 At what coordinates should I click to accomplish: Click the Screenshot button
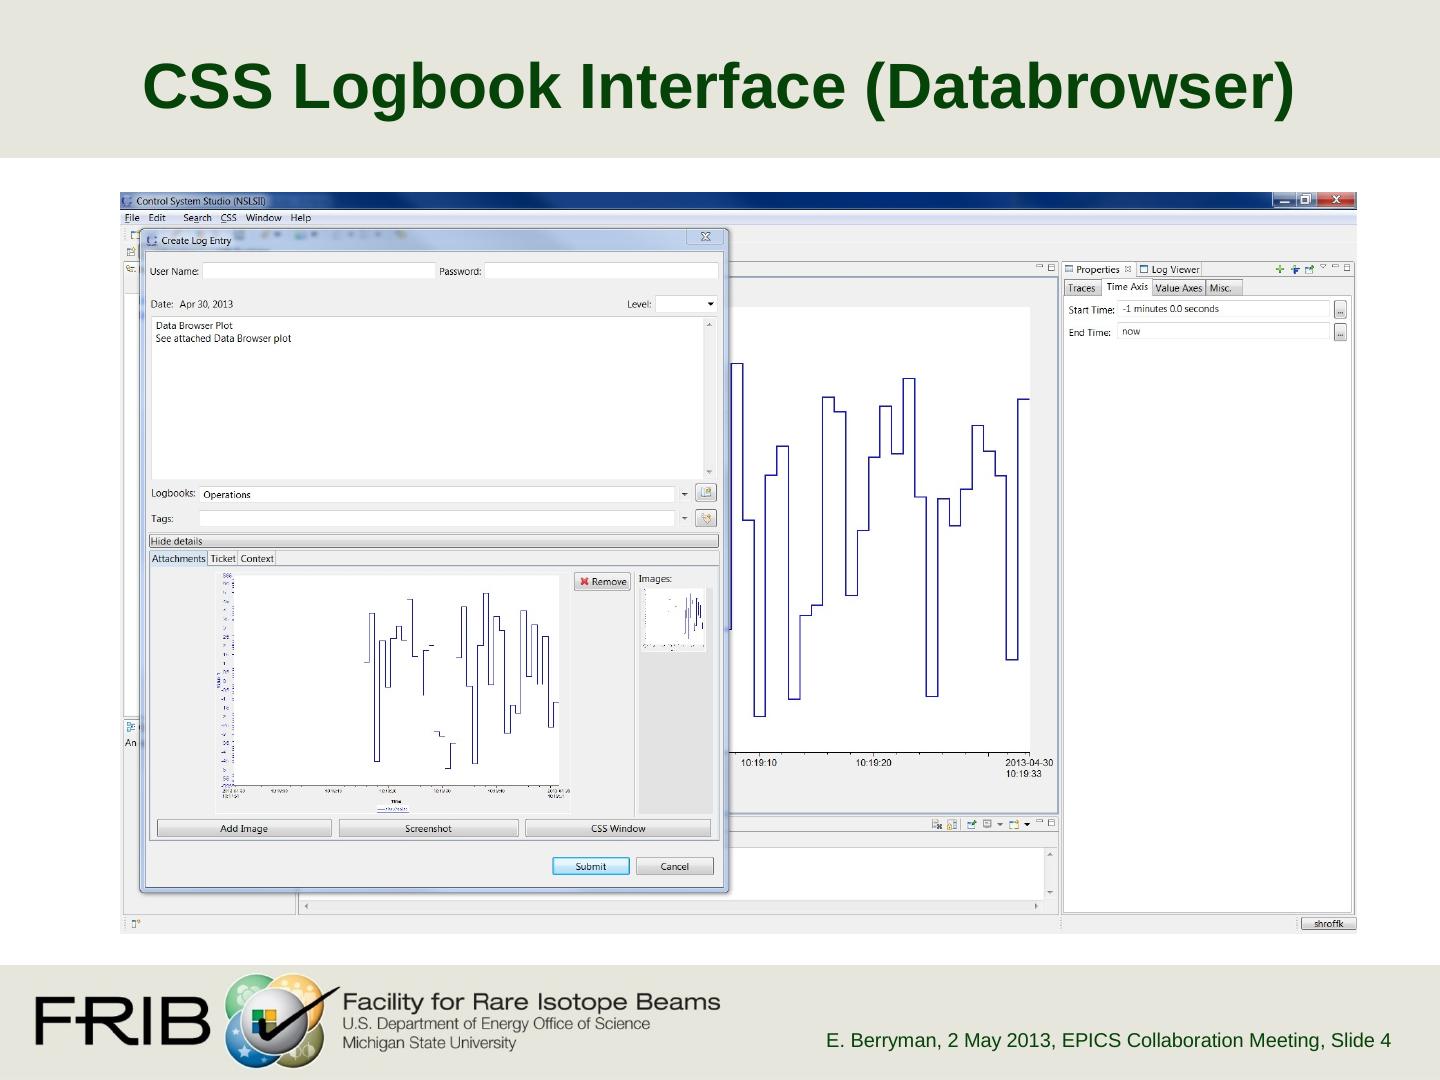point(428,828)
